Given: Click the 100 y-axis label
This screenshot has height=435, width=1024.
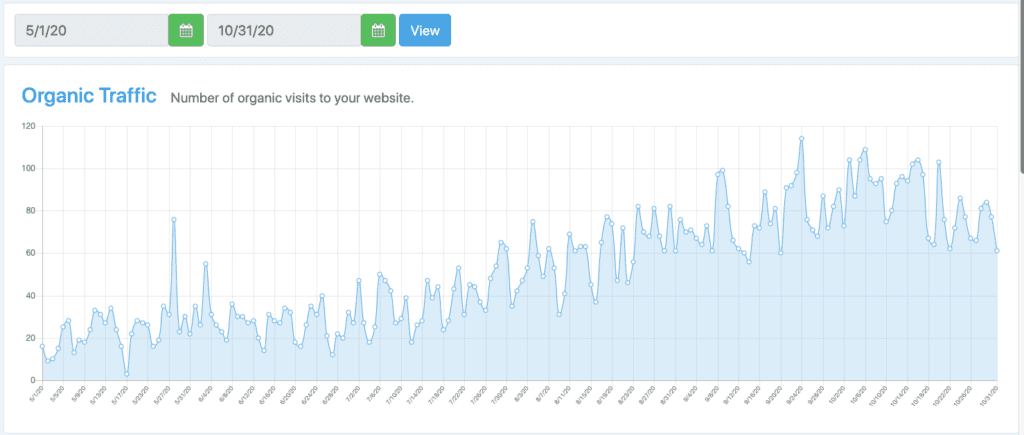Looking at the screenshot, I should pos(28,168).
